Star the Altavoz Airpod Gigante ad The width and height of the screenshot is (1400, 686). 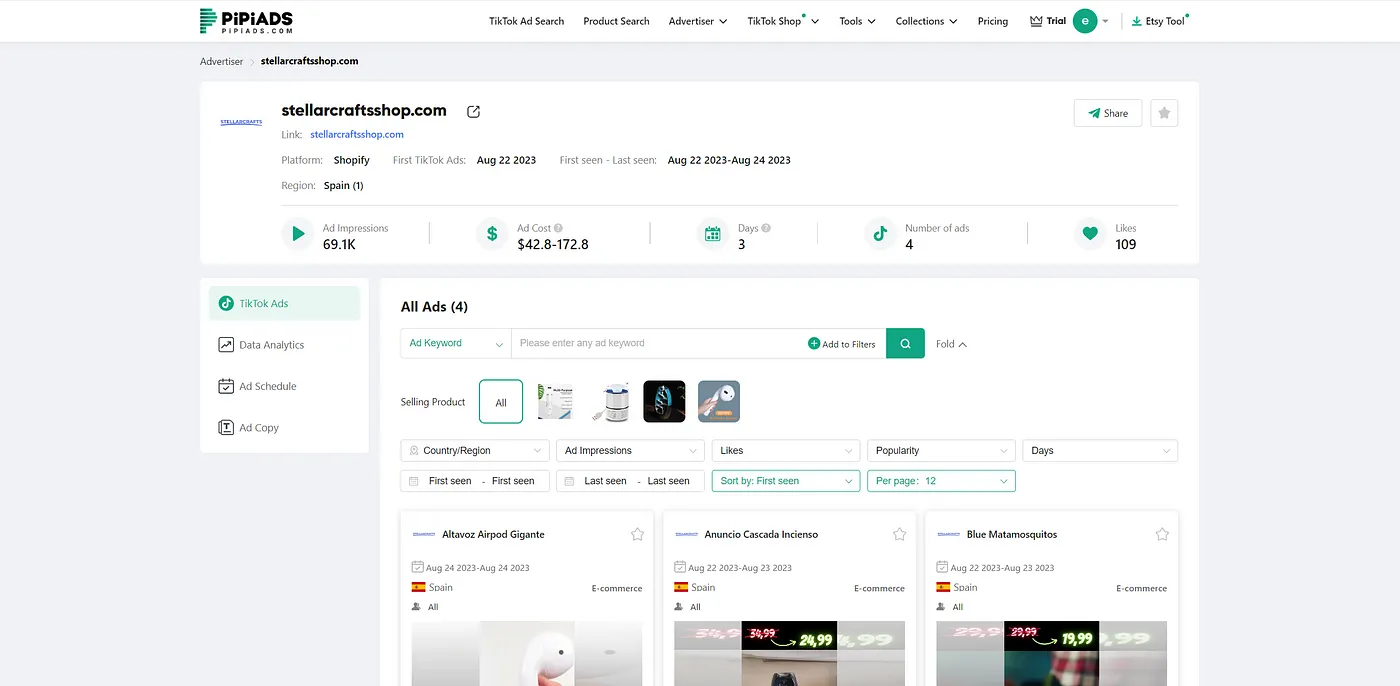click(x=637, y=534)
